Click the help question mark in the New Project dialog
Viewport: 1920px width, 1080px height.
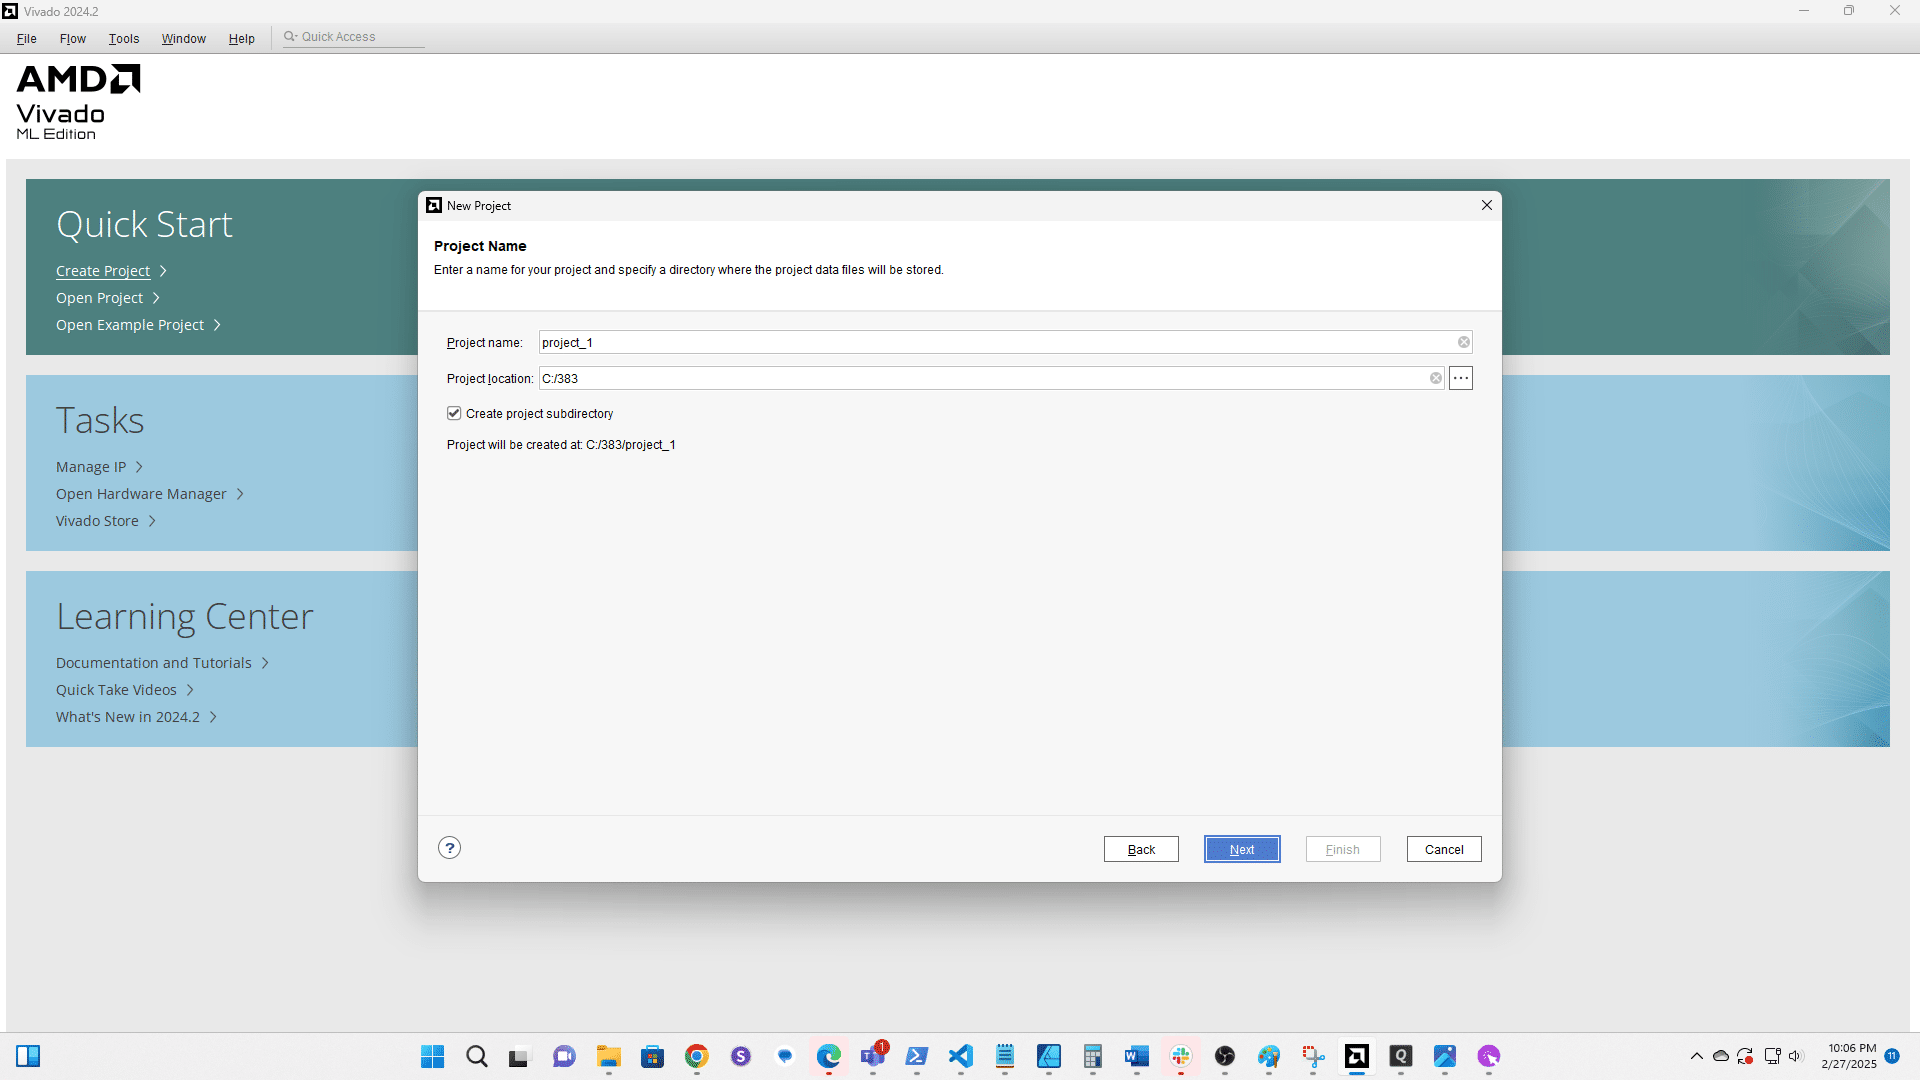[449, 847]
